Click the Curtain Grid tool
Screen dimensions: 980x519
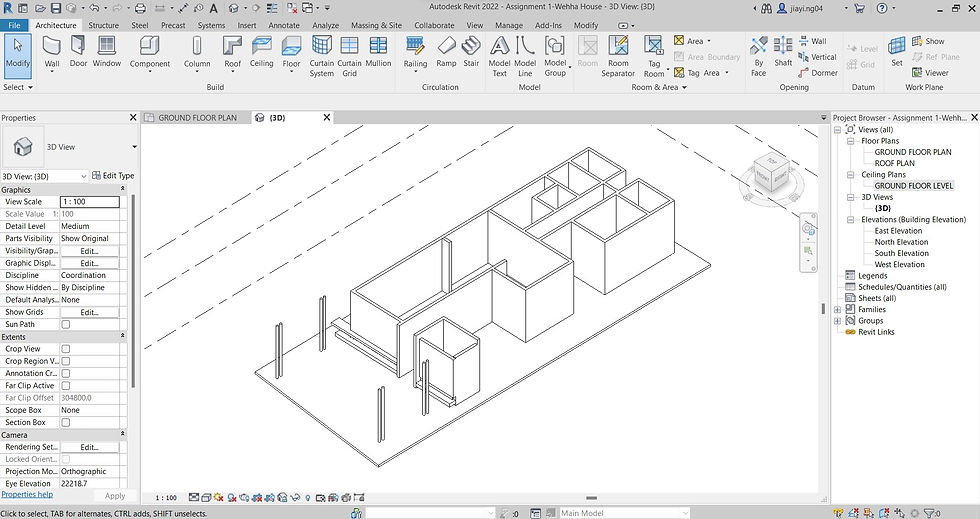point(349,56)
